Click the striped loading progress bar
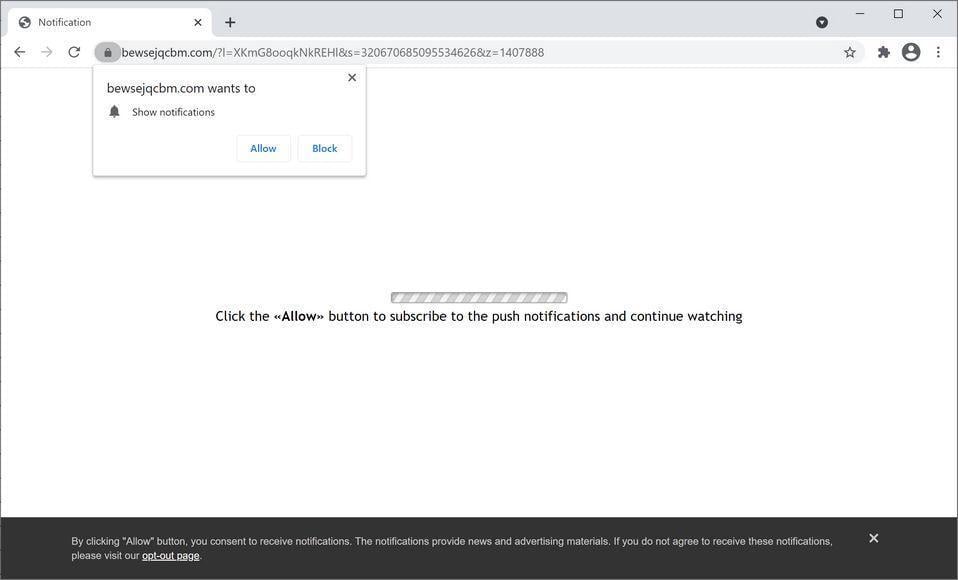The image size is (958, 580). 479,297
